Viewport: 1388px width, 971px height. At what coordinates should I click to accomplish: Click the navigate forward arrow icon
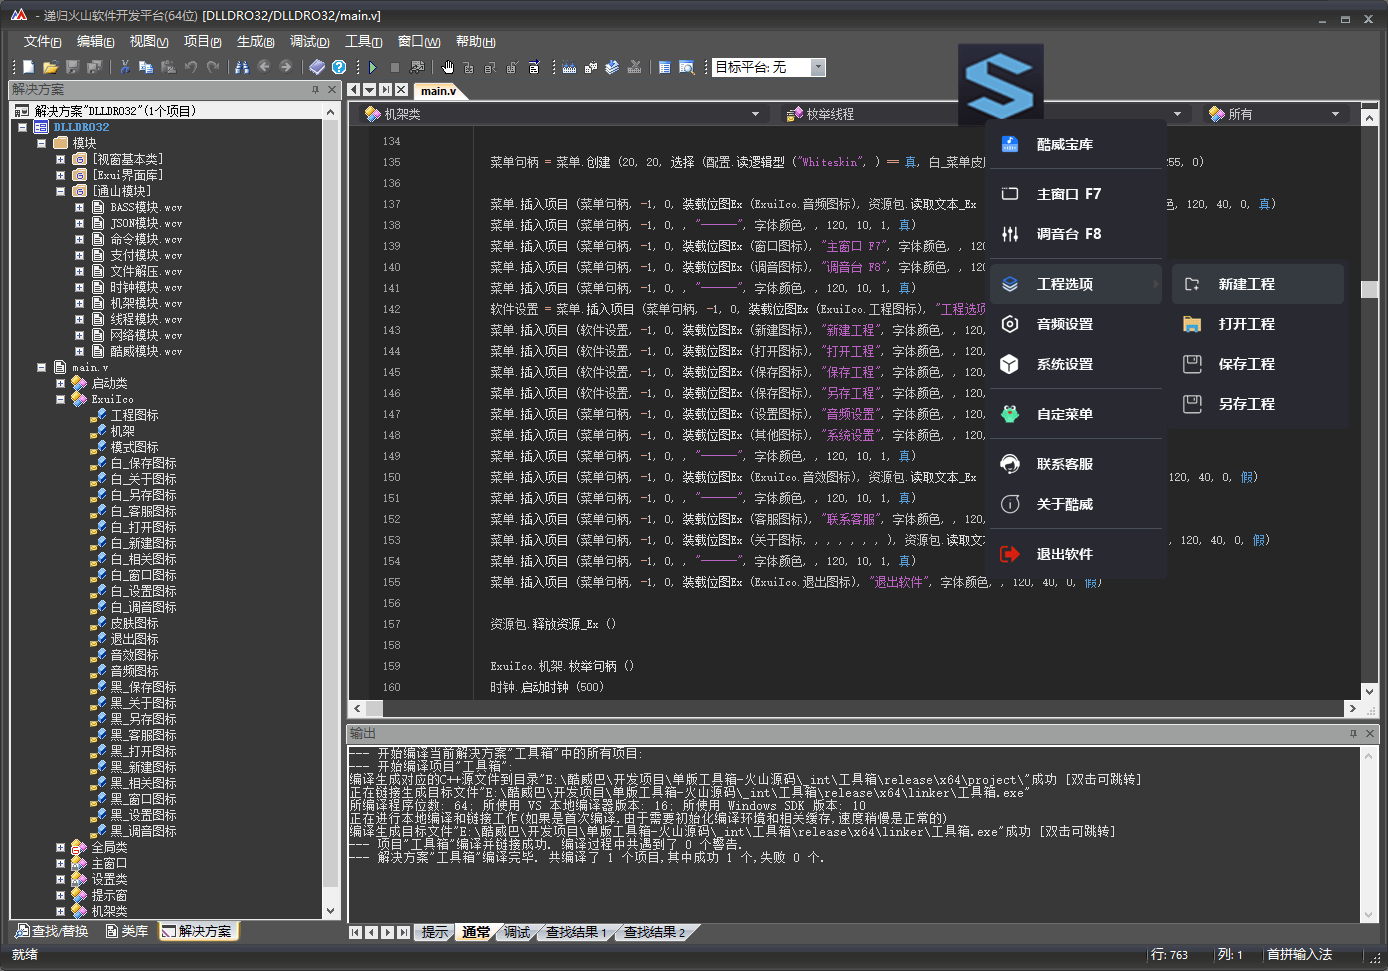pos(286,67)
